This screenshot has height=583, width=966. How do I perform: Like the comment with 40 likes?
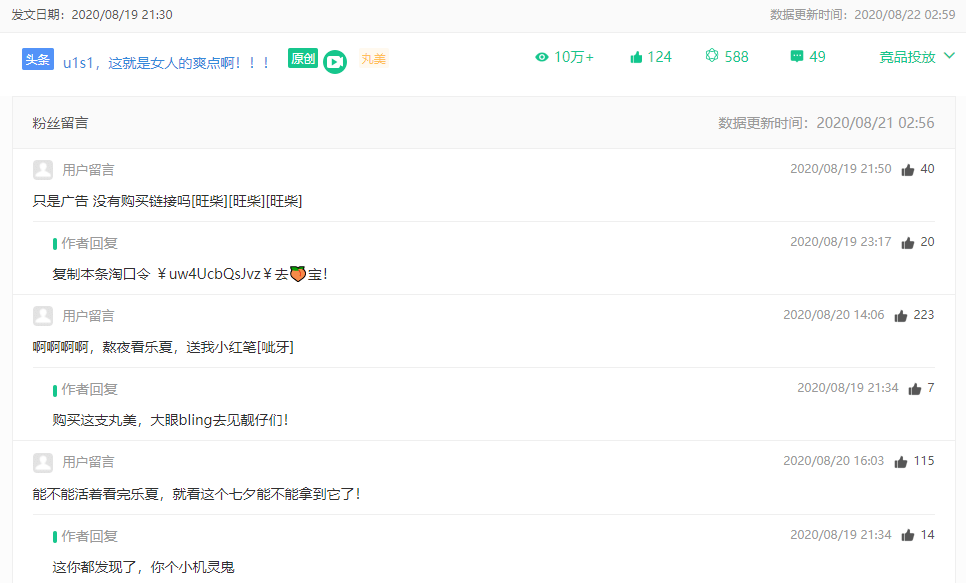(x=907, y=170)
